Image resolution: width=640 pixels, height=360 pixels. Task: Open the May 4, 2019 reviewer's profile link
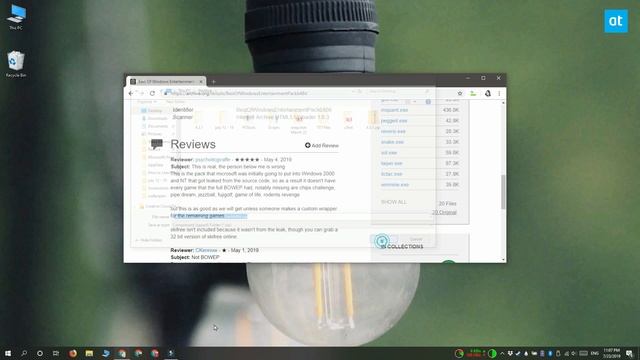(213, 160)
